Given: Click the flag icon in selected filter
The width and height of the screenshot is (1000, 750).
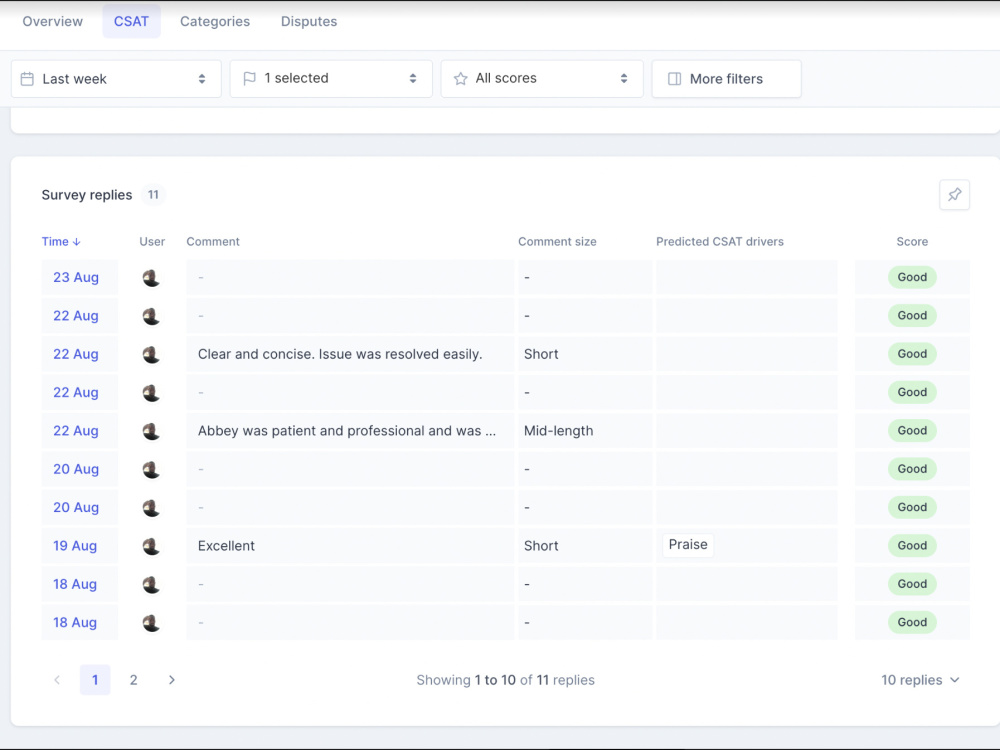Looking at the screenshot, I should (x=249, y=78).
